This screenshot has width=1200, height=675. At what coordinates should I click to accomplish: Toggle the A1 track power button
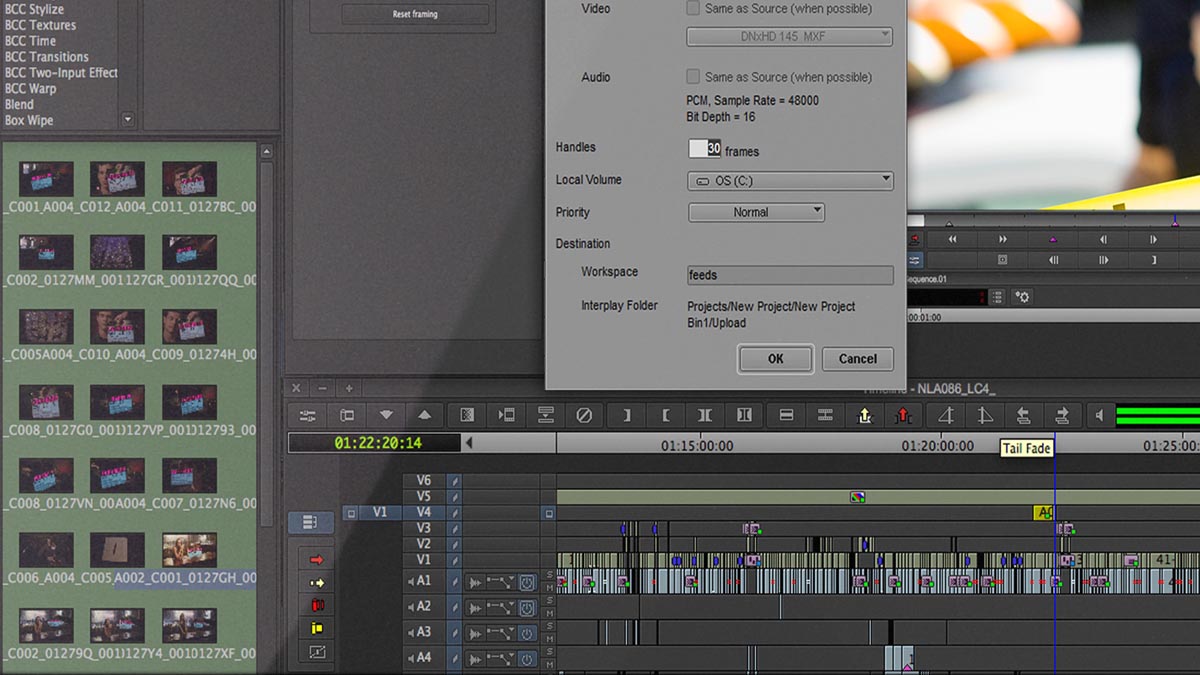point(527,581)
